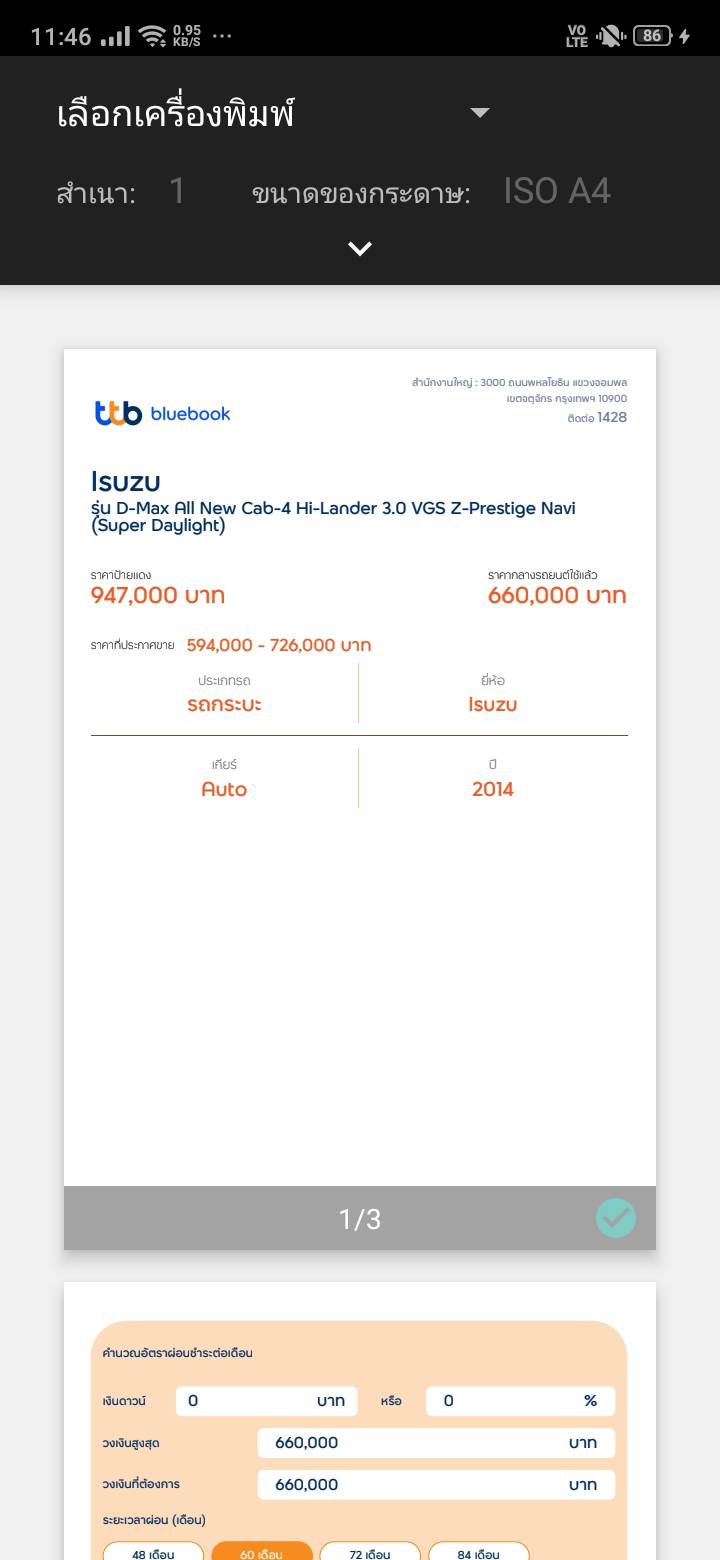Tap the 1/3 page indicator bar

(360, 1218)
